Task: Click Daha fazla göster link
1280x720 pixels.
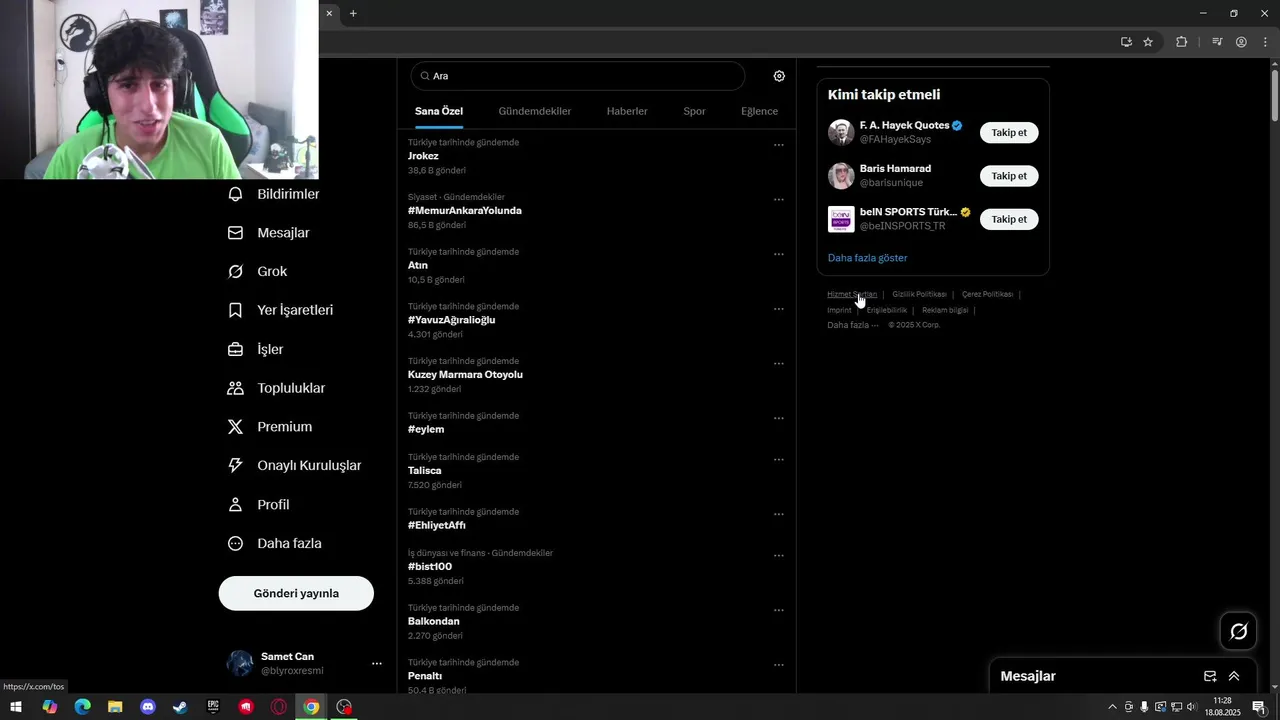Action: coord(867,258)
